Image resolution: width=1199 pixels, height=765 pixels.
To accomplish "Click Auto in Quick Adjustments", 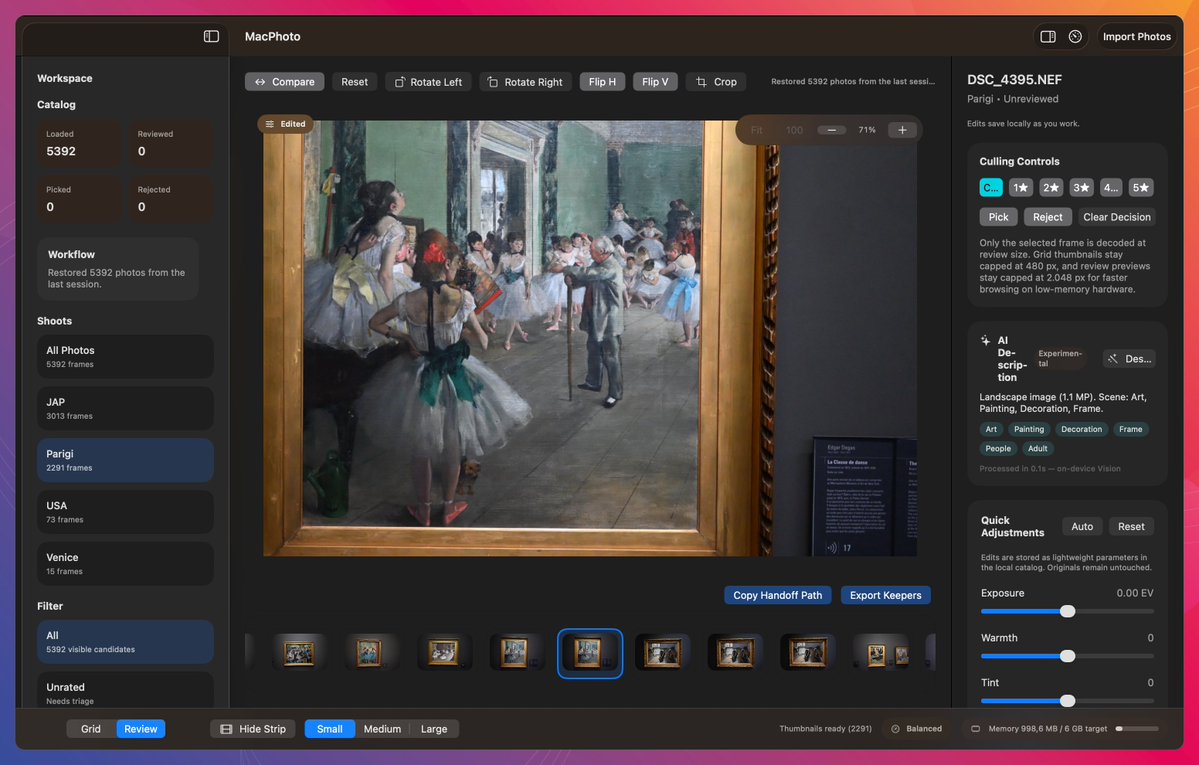I will (1082, 526).
